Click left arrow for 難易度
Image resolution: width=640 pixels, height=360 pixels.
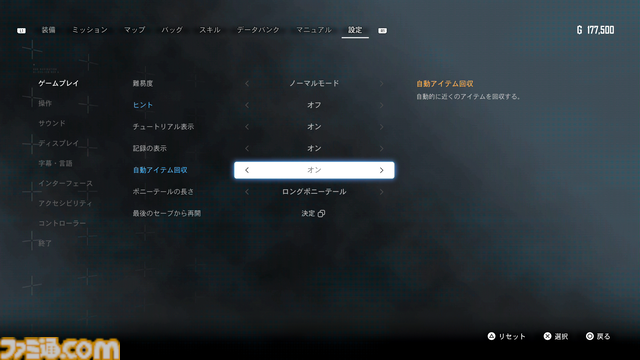[x=247, y=83]
